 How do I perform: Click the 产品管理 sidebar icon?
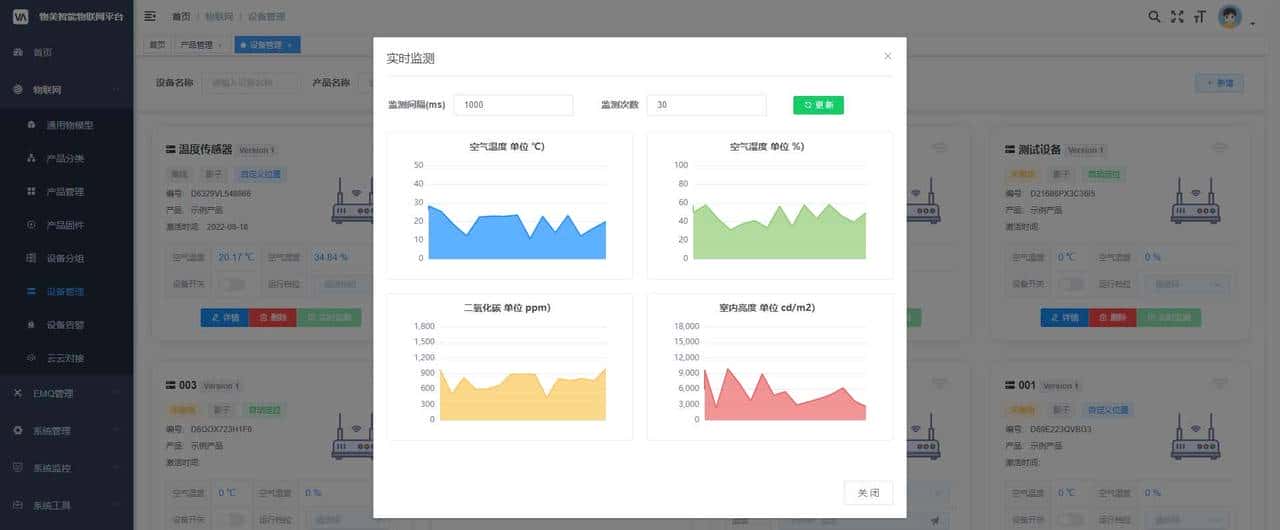(32, 191)
